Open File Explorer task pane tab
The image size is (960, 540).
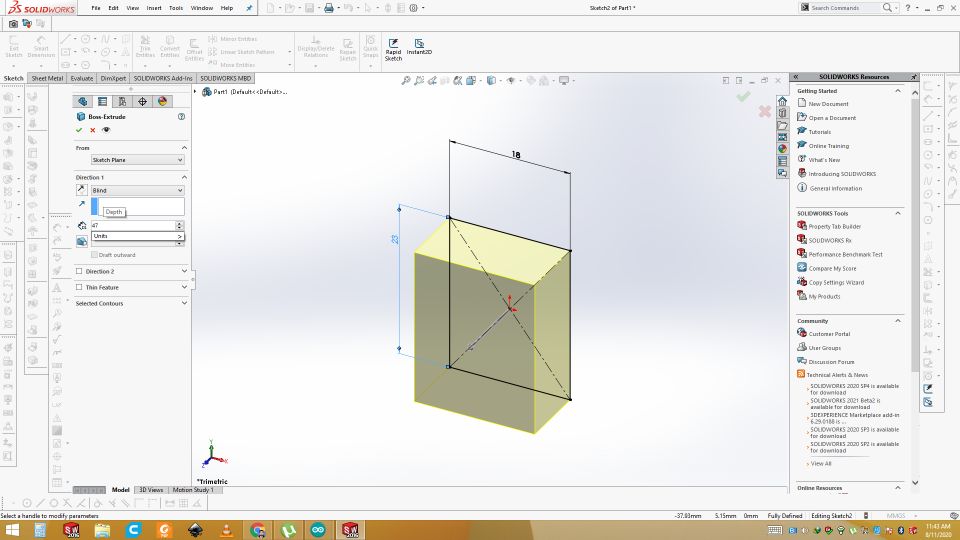click(782, 125)
